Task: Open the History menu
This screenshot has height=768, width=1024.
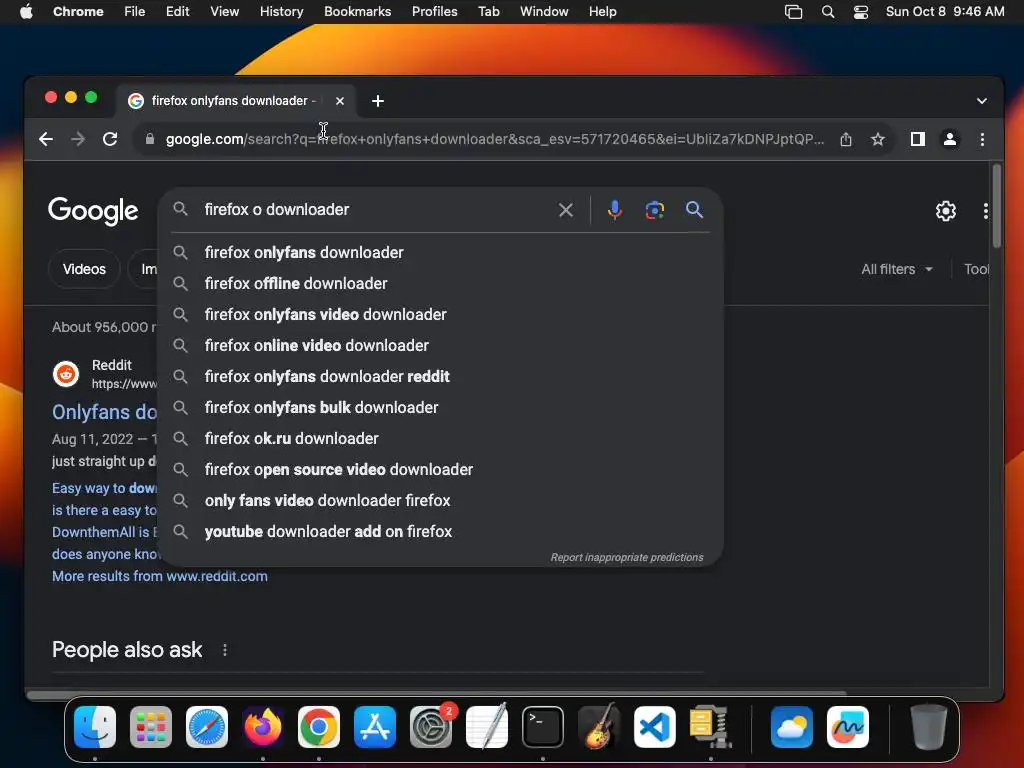Action: 281,12
